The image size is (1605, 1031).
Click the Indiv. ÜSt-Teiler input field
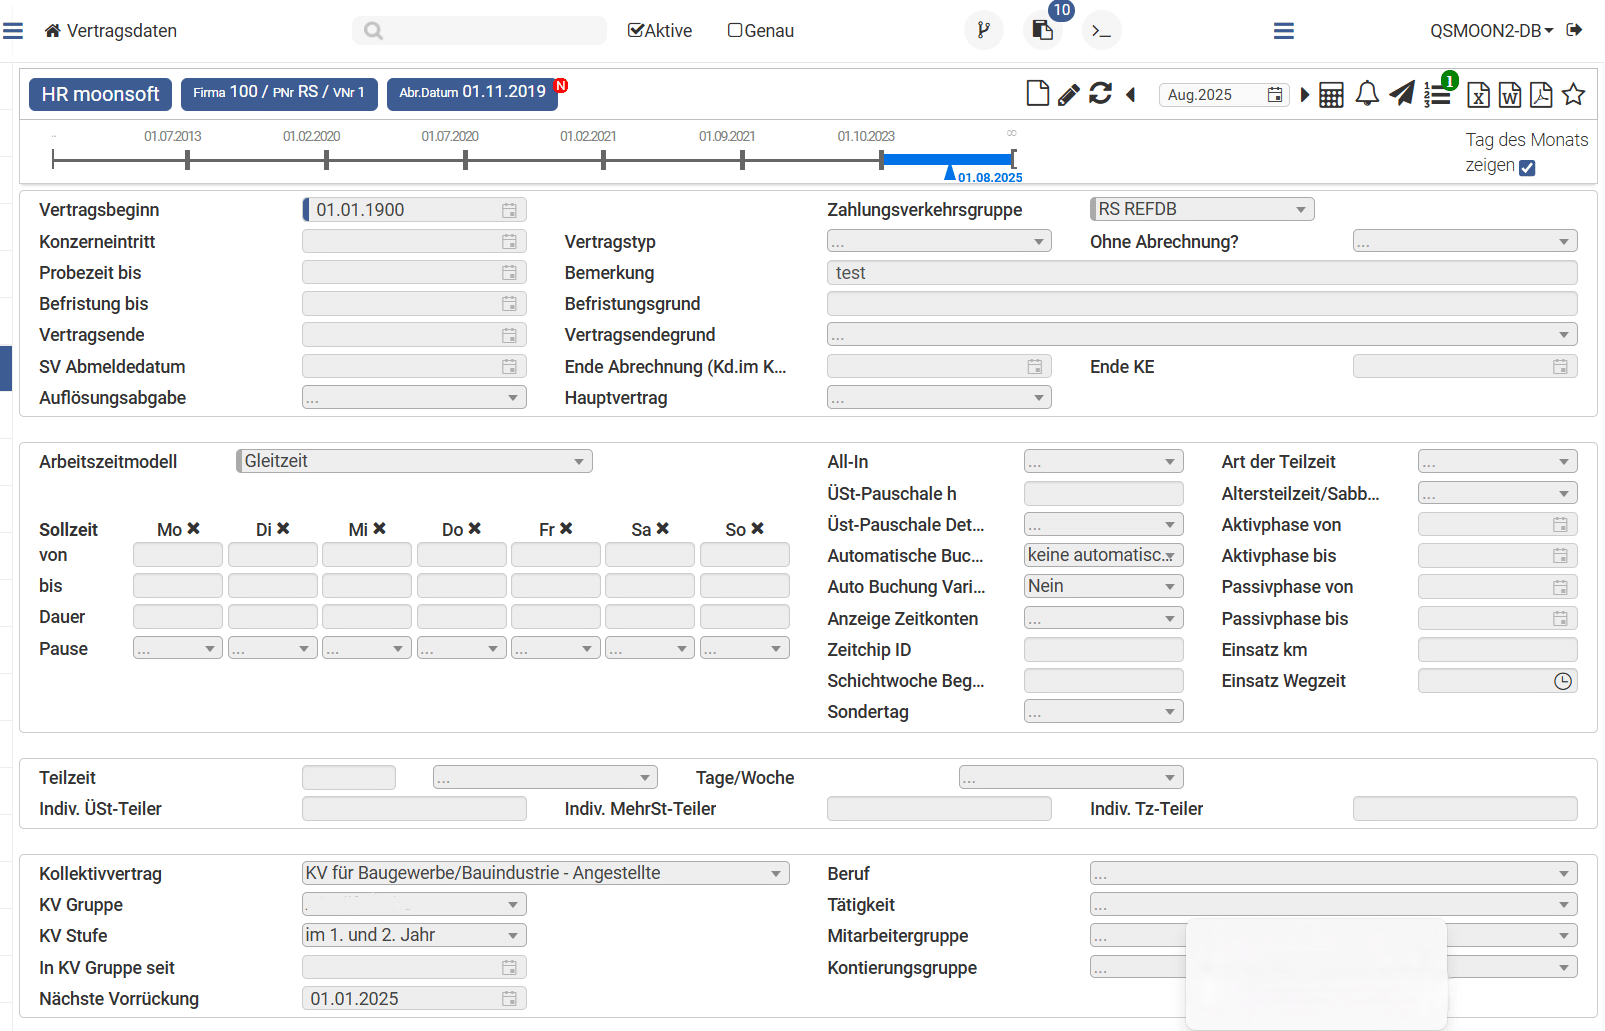click(x=414, y=808)
